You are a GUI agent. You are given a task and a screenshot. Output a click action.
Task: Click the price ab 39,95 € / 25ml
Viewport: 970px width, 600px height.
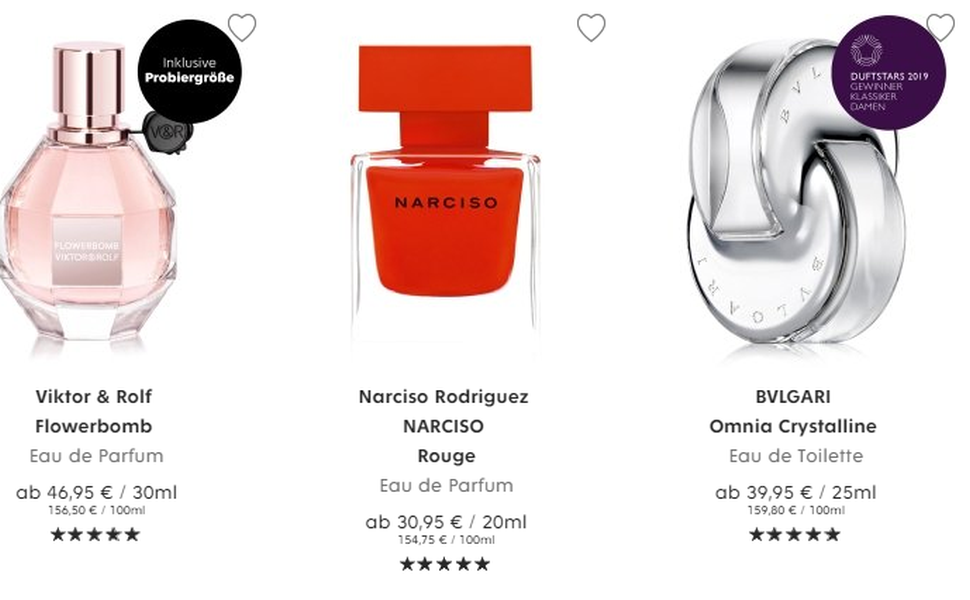tap(796, 492)
